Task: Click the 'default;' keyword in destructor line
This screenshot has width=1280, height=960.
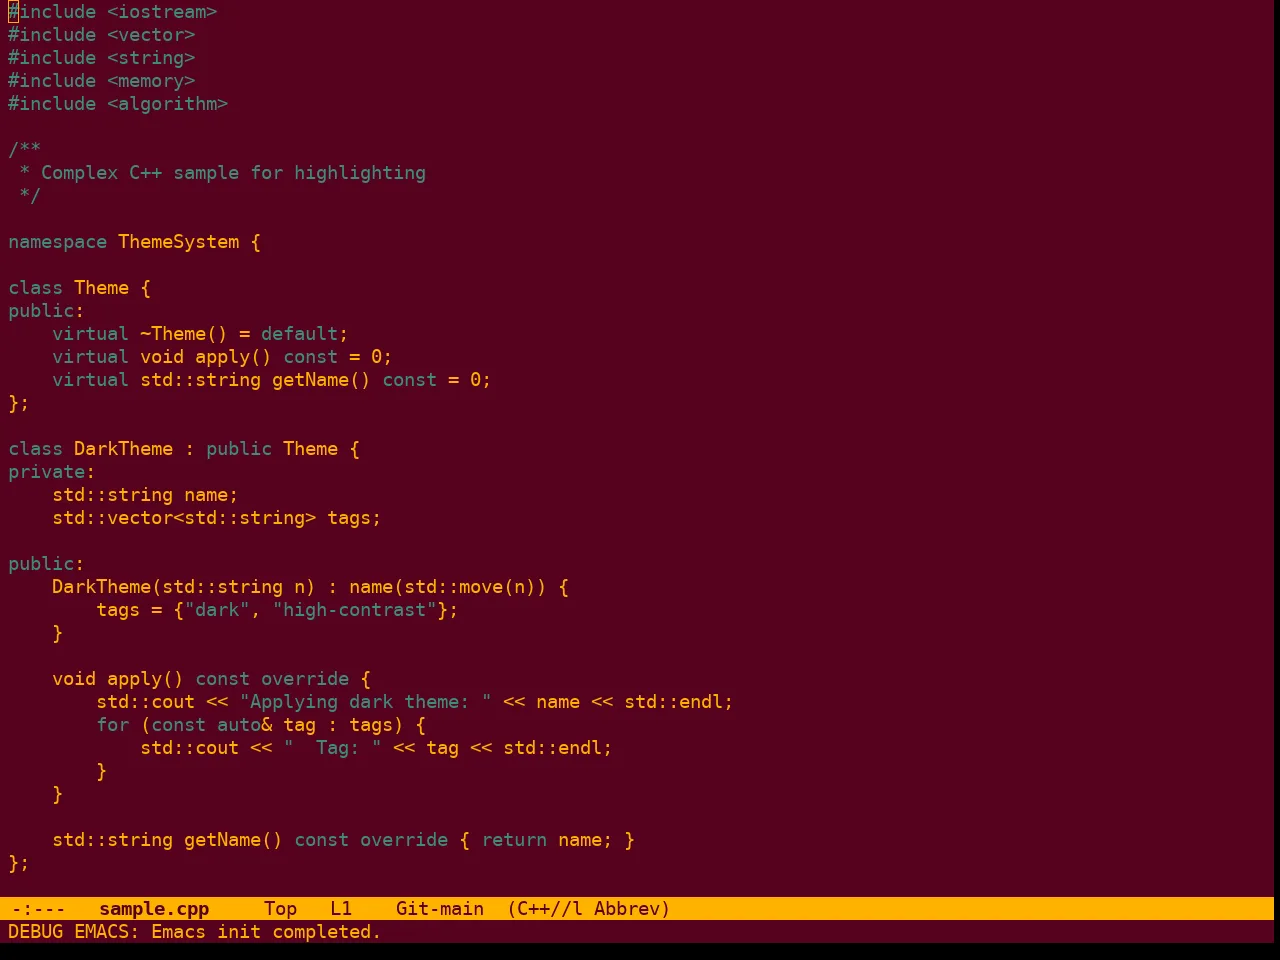Action: coord(305,334)
